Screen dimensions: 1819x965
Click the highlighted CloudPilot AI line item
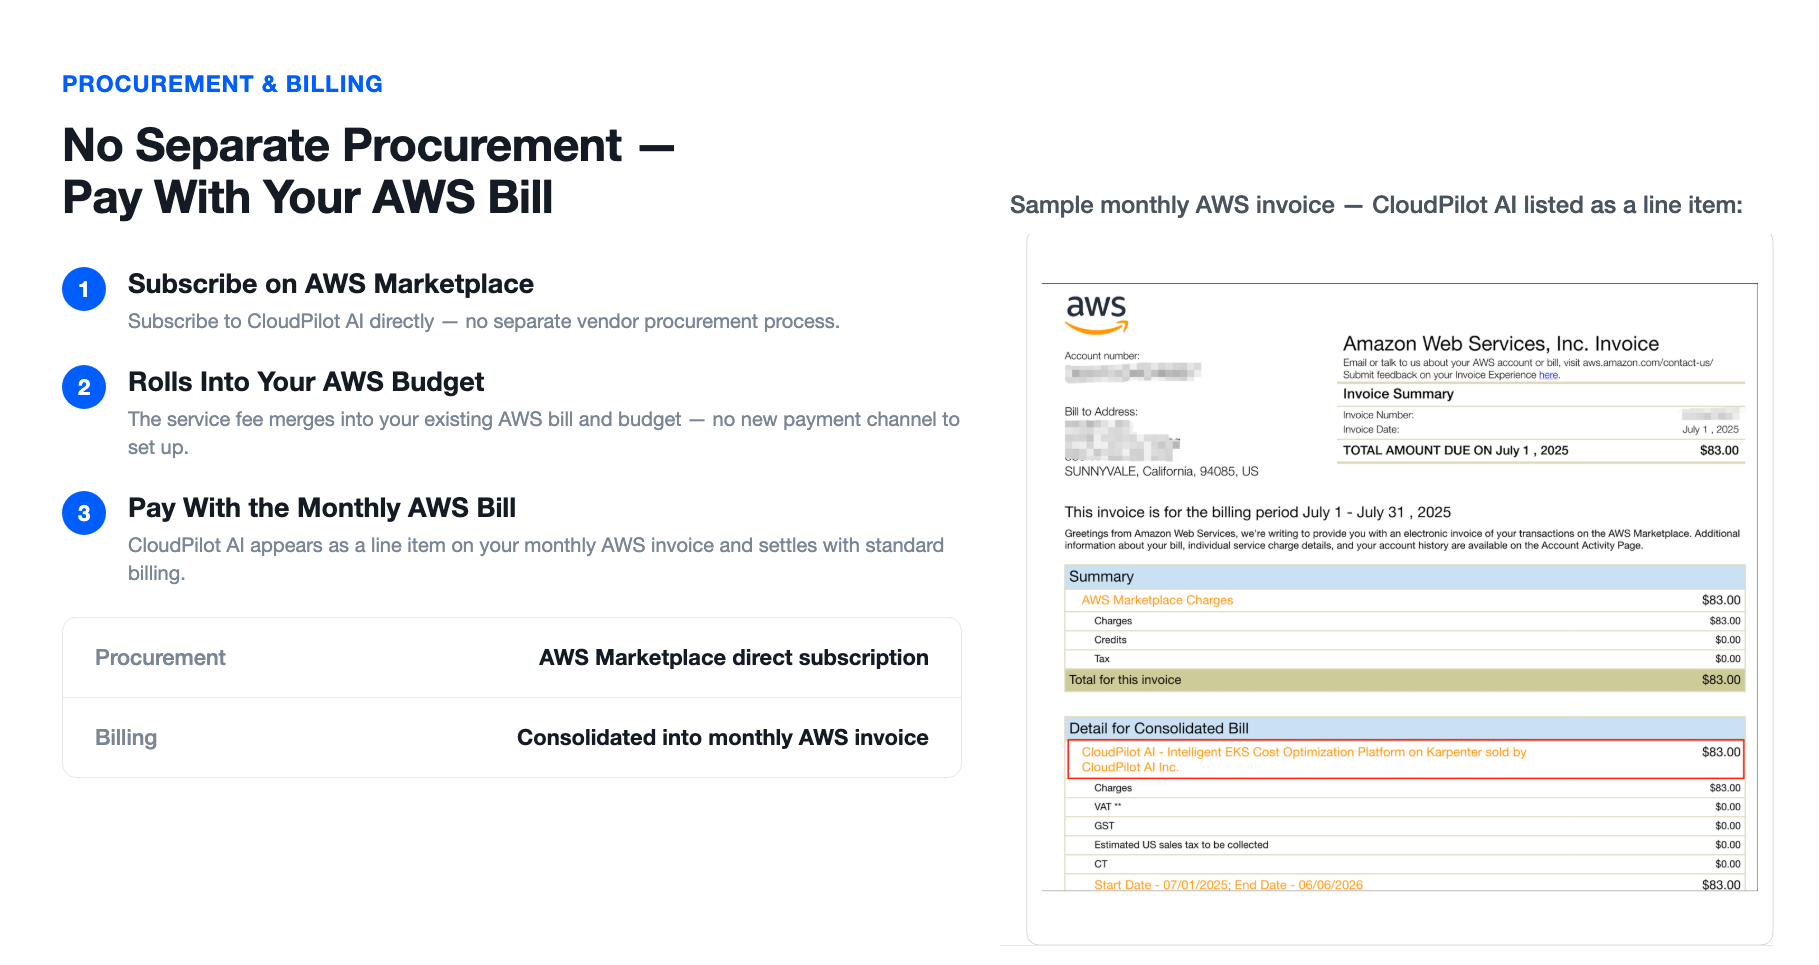pos(1405,759)
